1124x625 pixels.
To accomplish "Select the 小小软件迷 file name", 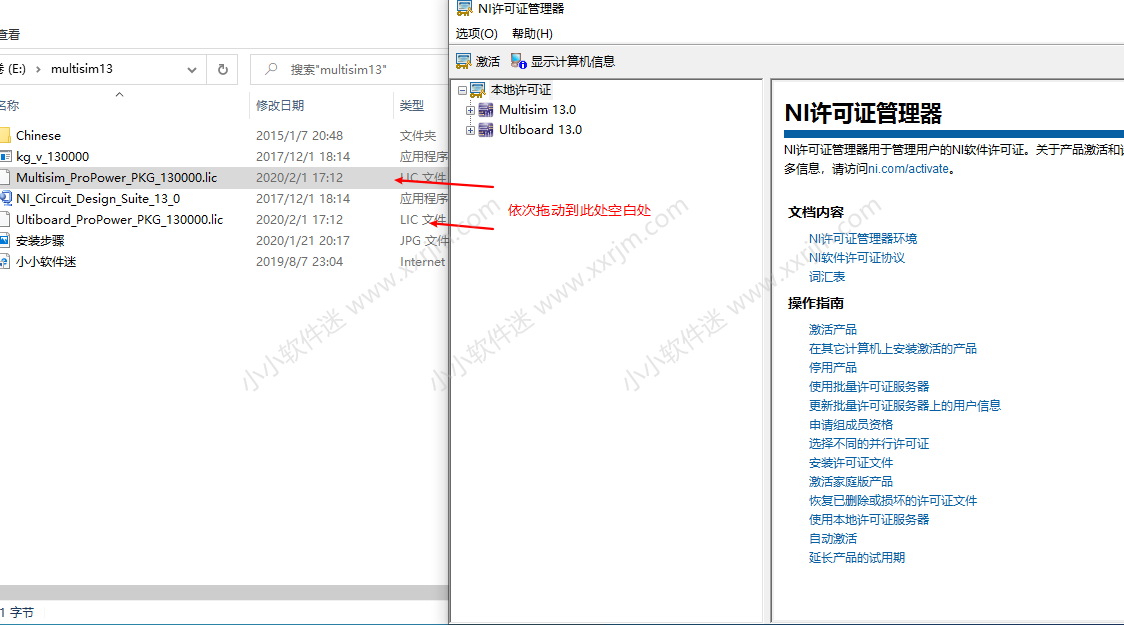I will [46, 262].
